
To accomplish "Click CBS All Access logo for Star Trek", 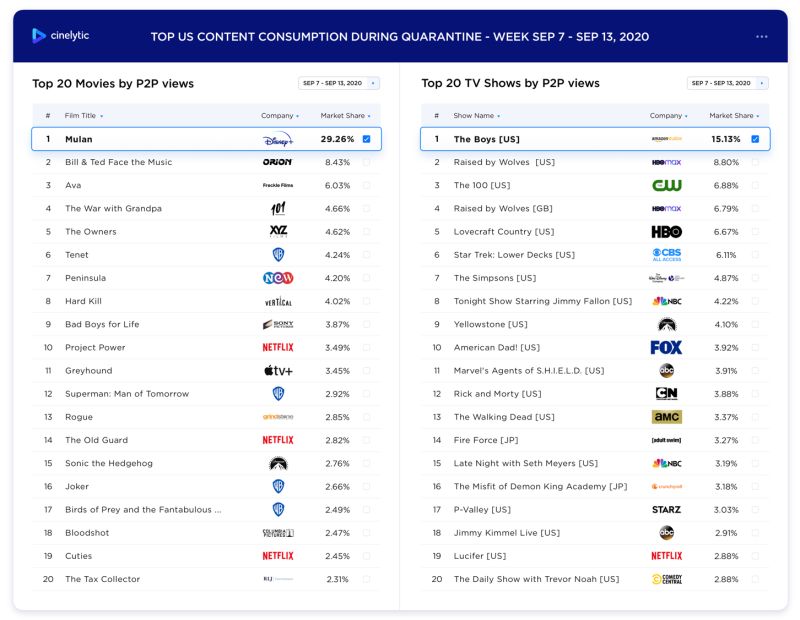I will (x=667, y=255).
